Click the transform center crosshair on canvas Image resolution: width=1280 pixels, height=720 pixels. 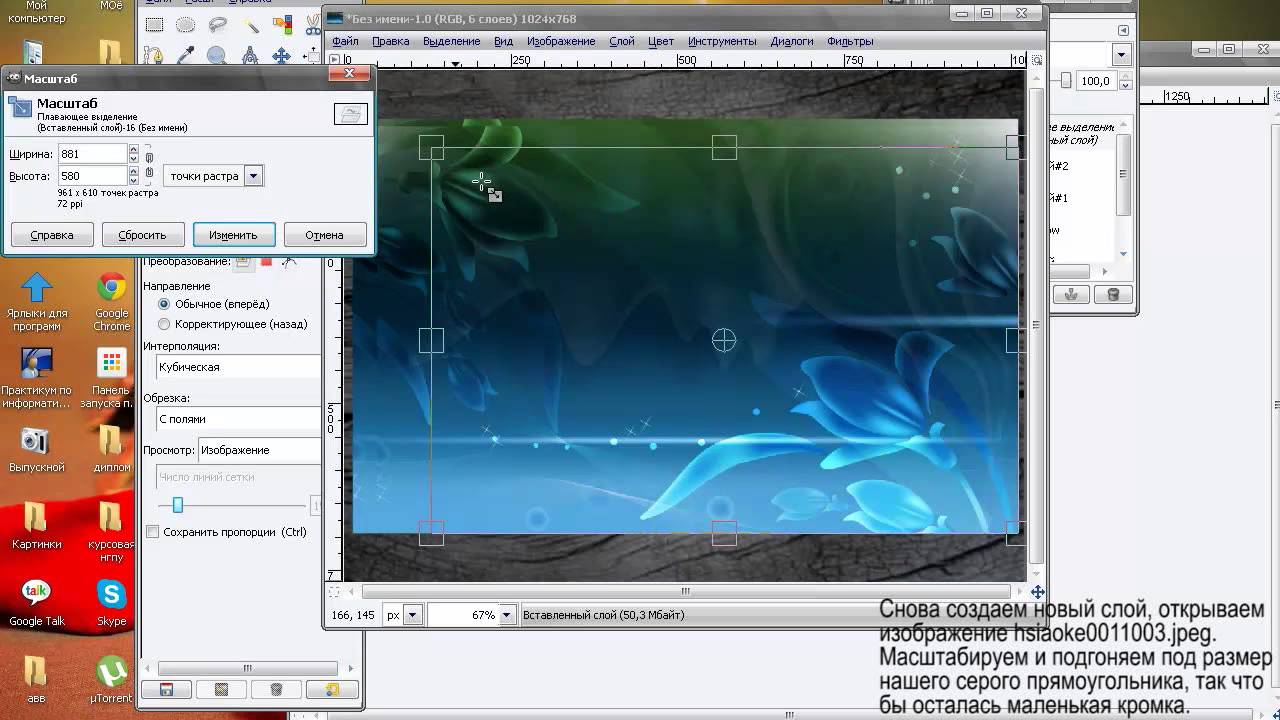[724, 341]
